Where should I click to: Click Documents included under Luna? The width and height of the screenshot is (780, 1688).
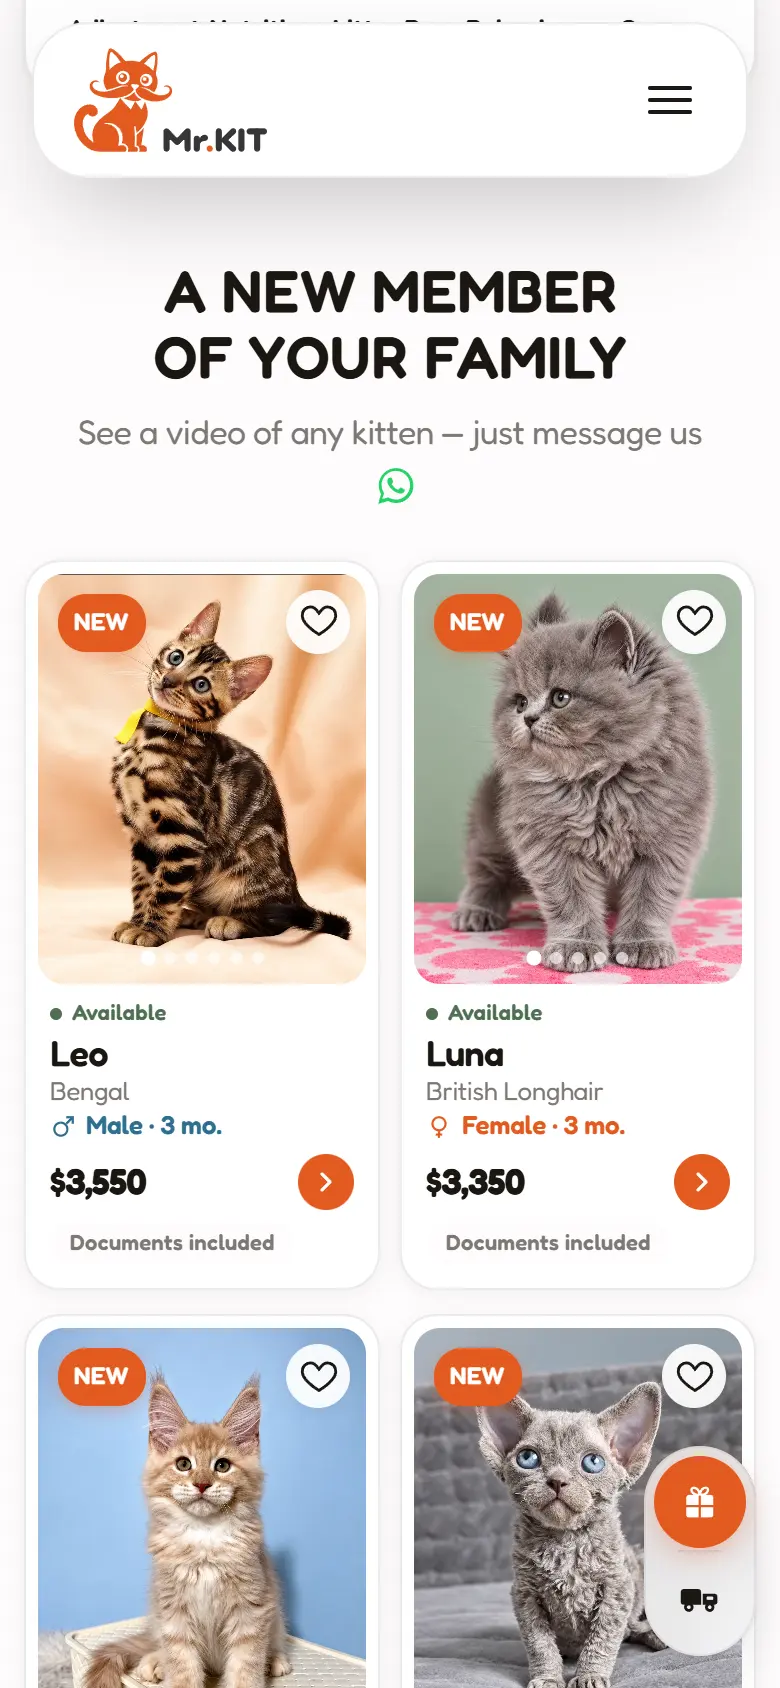click(548, 1243)
